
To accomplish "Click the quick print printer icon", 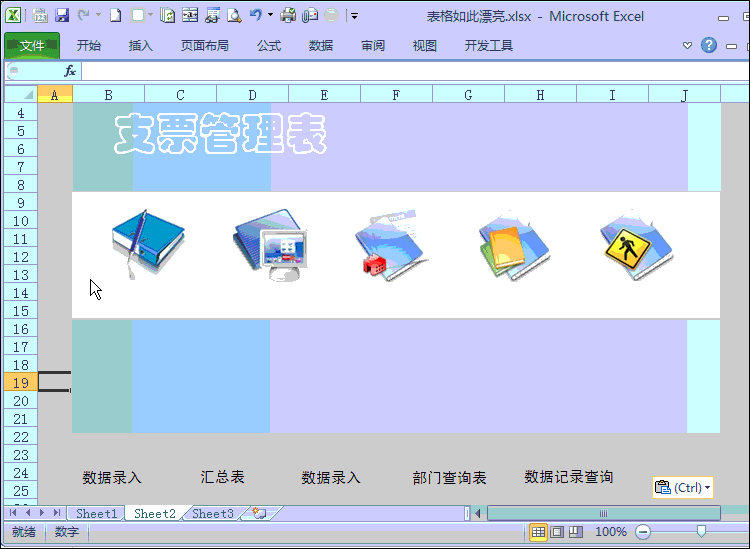I will coord(288,16).
